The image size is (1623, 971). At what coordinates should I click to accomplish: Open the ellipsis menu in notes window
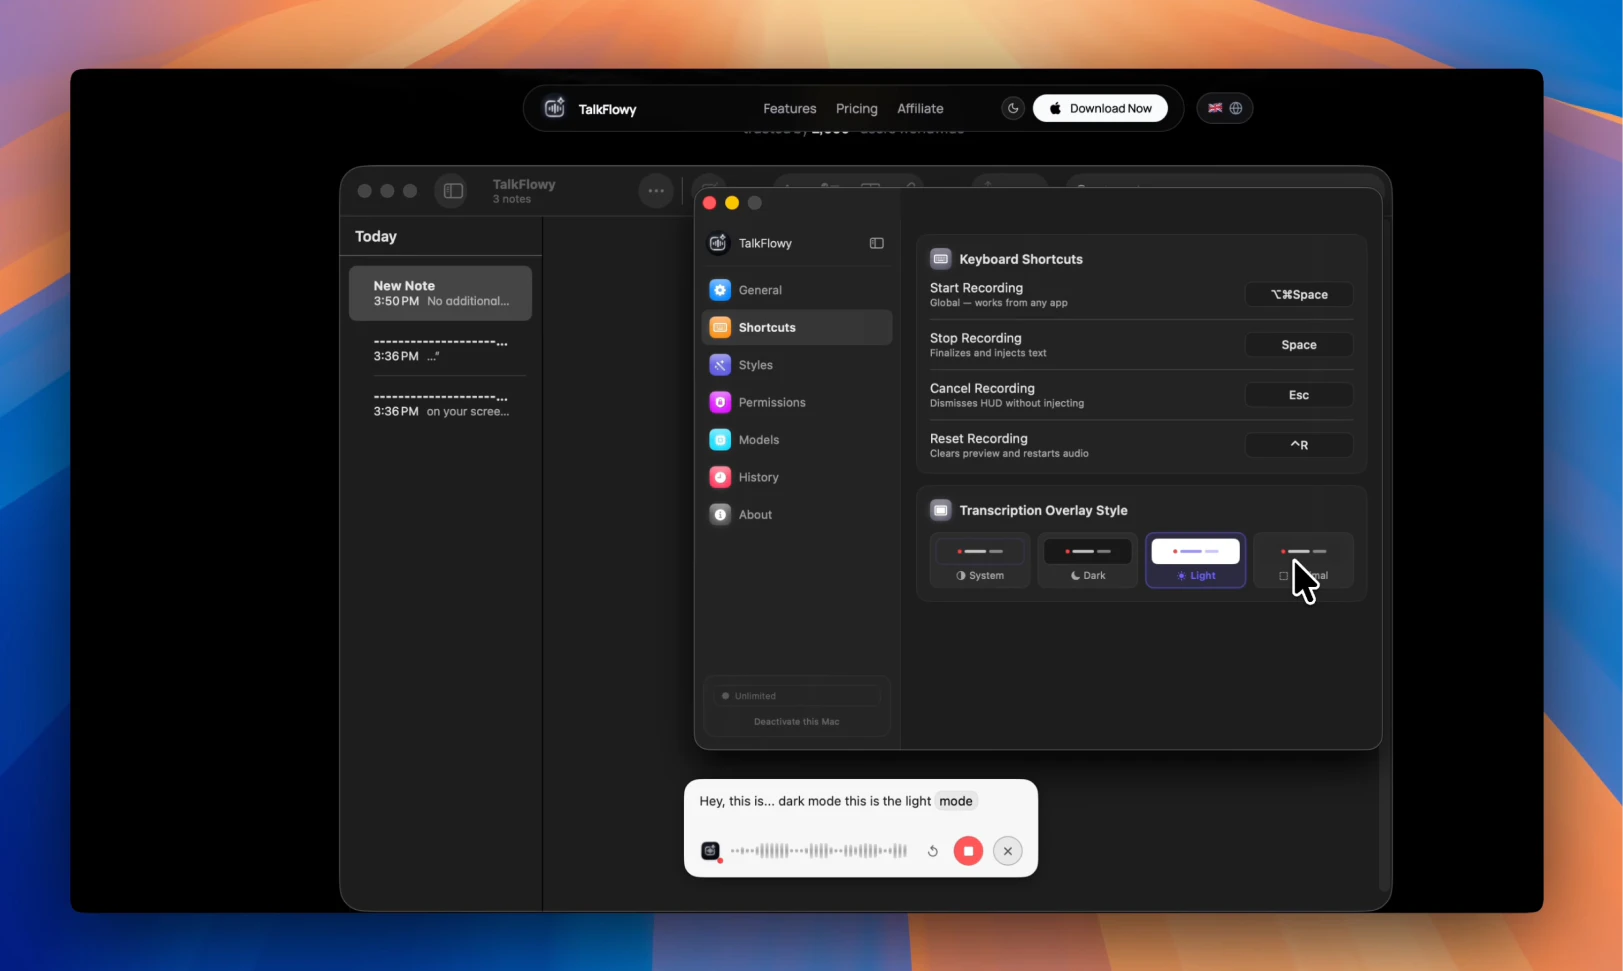pyautogui.click(x=656, y=191)
